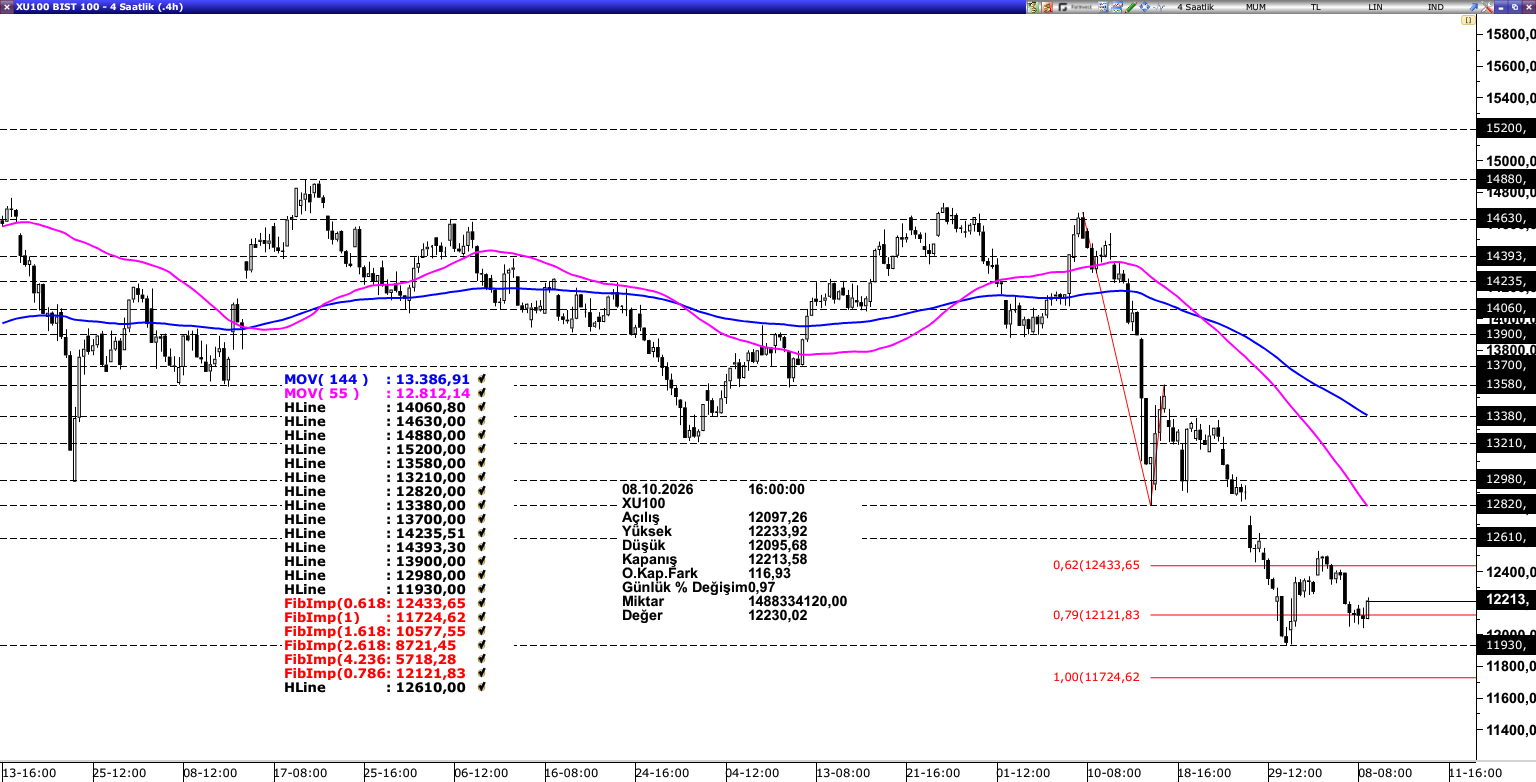Toggle checkmark for HLine 11930,00
Screen dimensions: 1536x782
482,590
